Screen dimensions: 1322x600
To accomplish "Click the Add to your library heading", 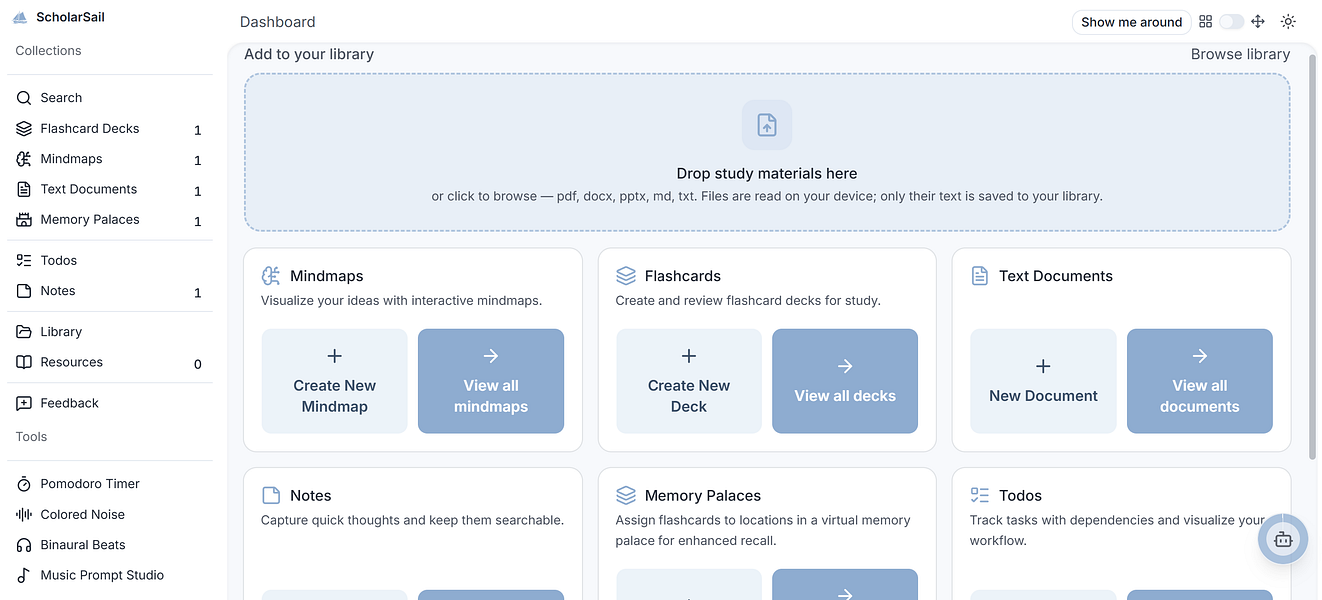I will [x=309, y=54].
